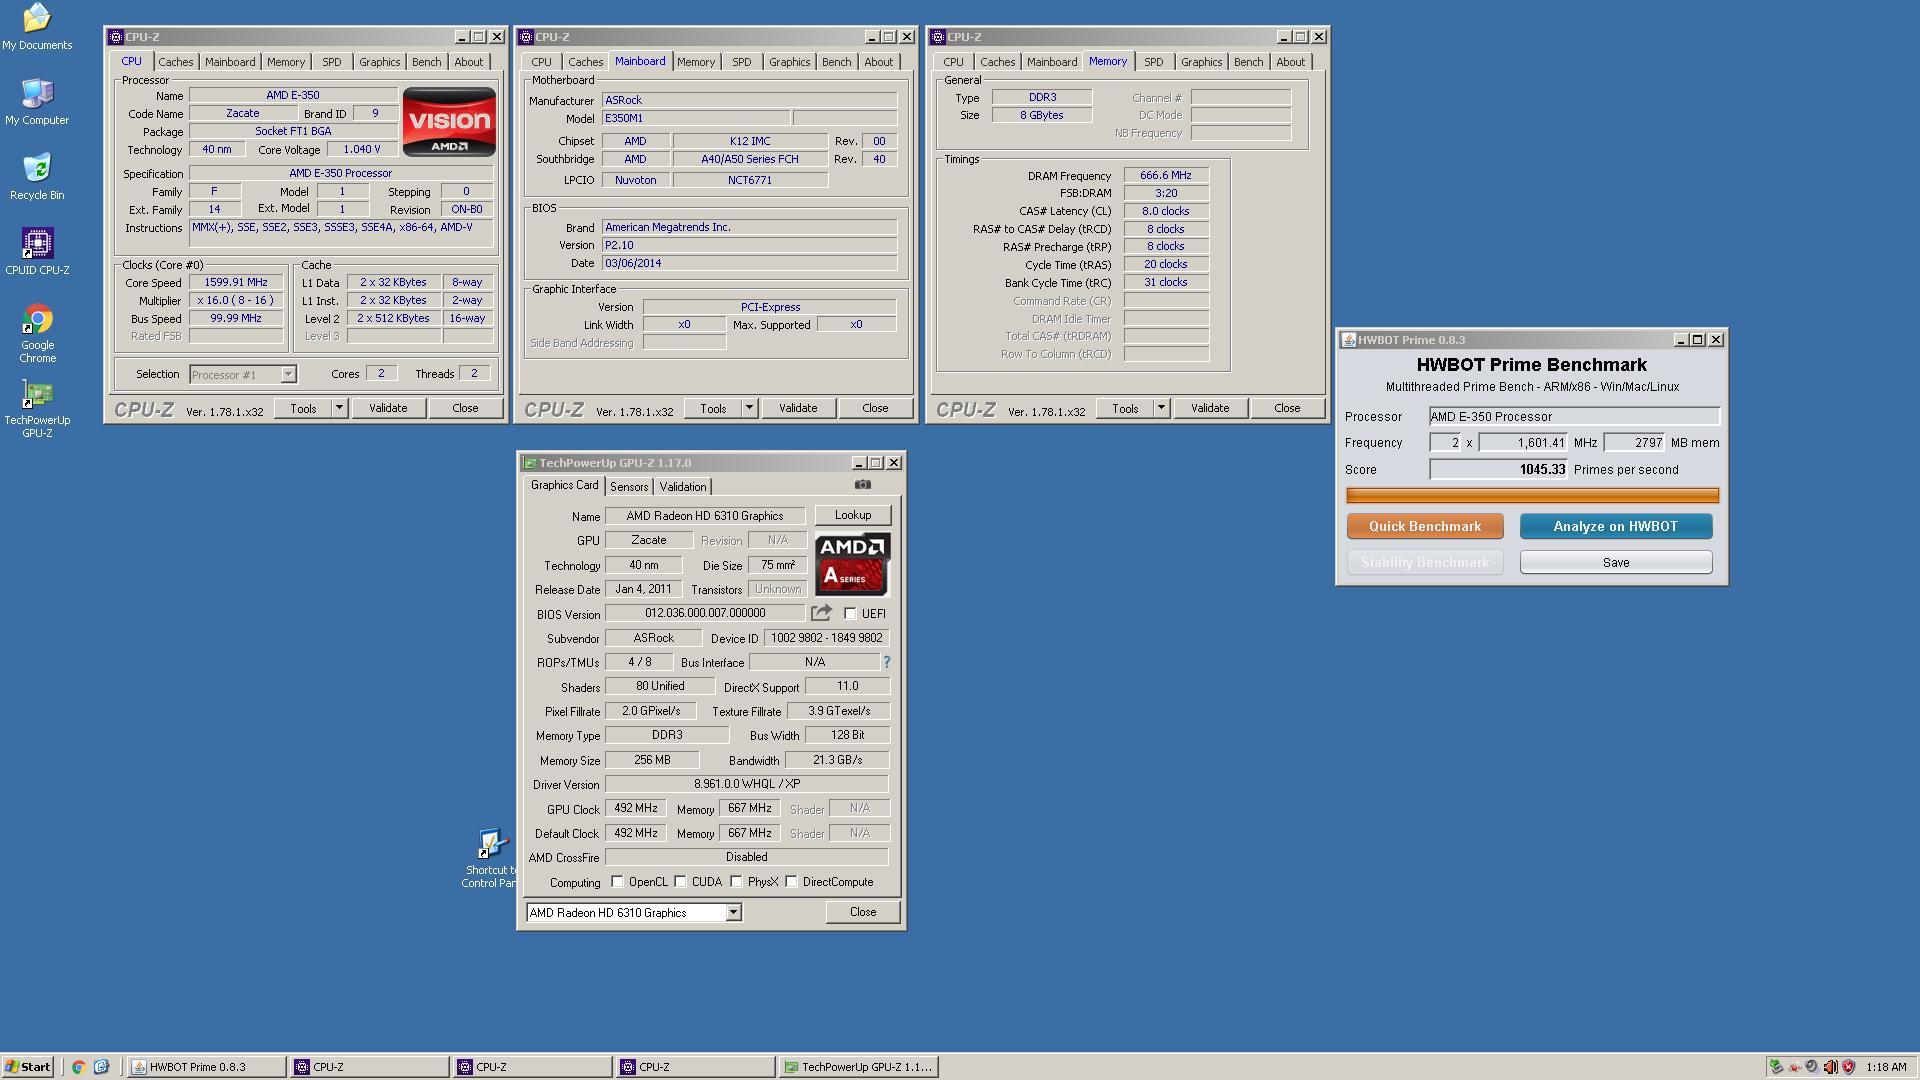Image resolution: width=1920 pixels, height=1080 pixels.
Task: Open About tab in Memory CPU-Z window
Action: point(1290,62)
